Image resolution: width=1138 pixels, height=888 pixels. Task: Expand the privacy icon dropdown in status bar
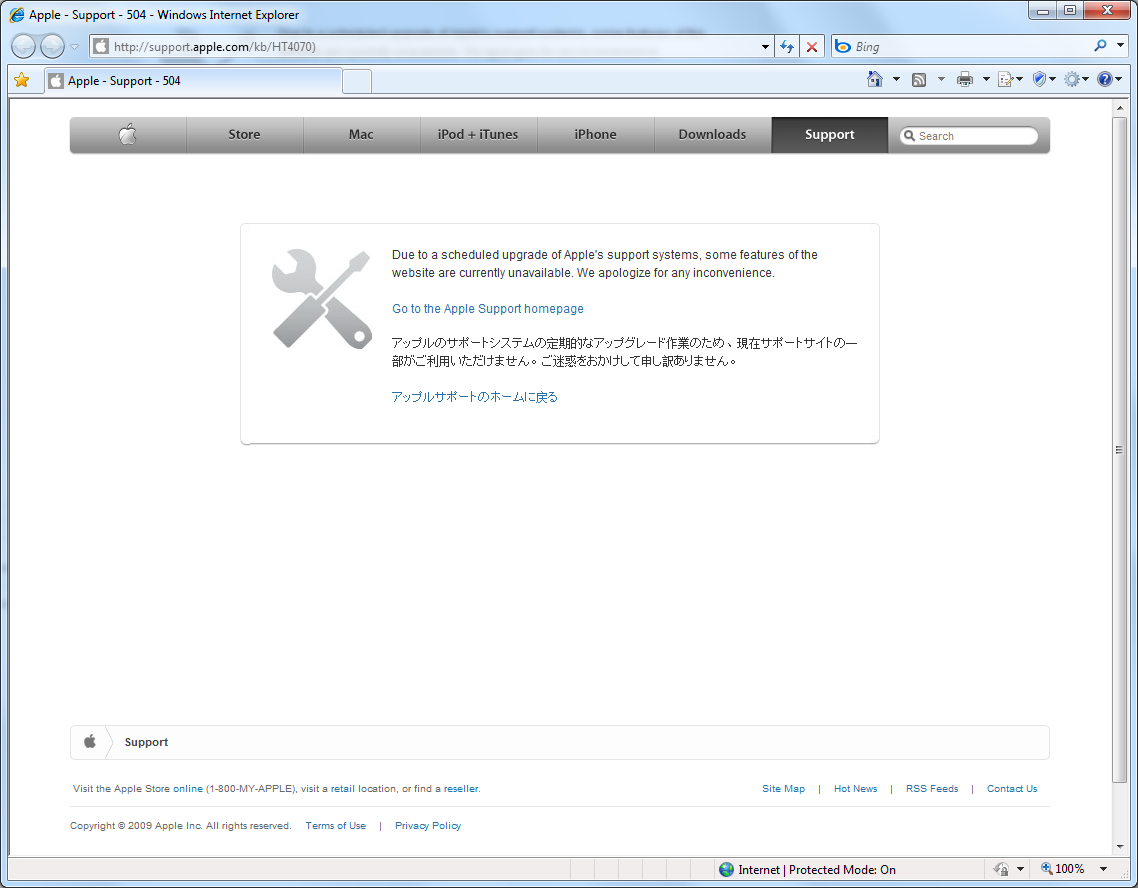point(1020,869)
